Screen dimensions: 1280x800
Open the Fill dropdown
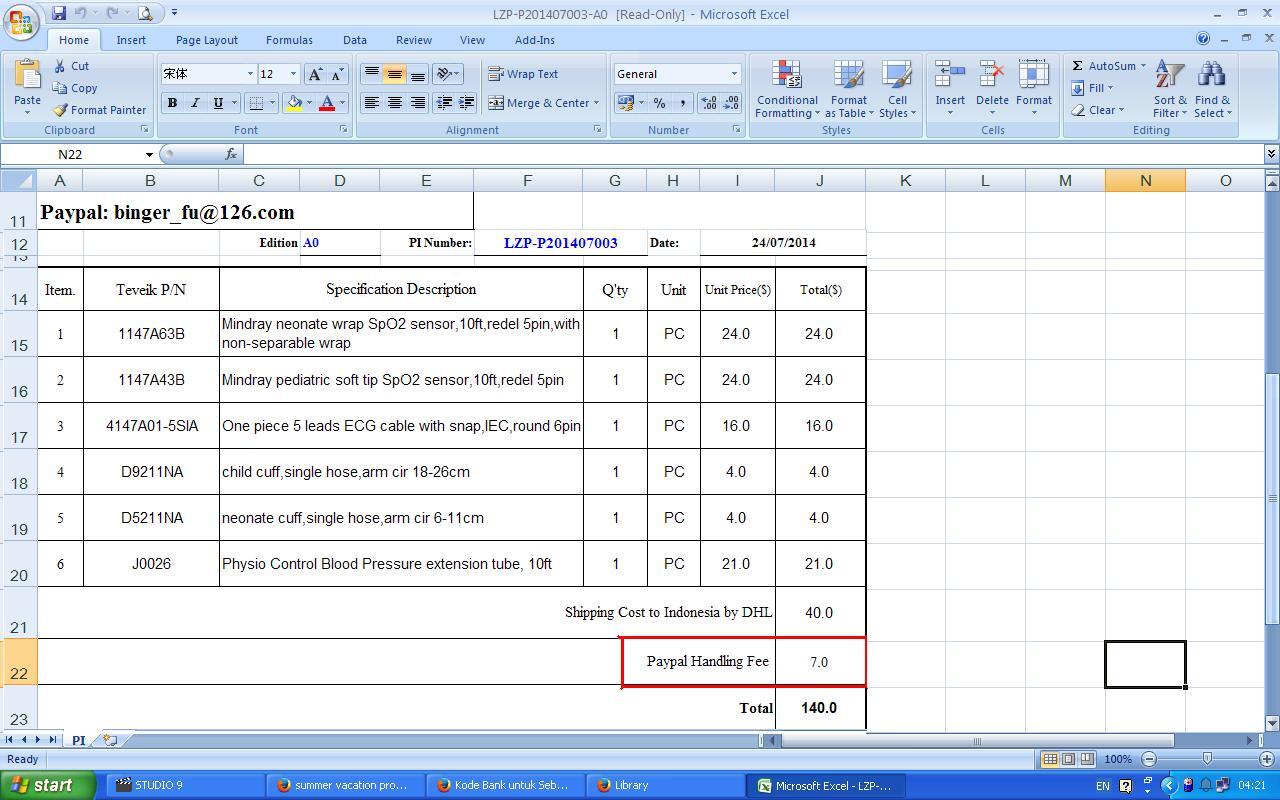1092,88
